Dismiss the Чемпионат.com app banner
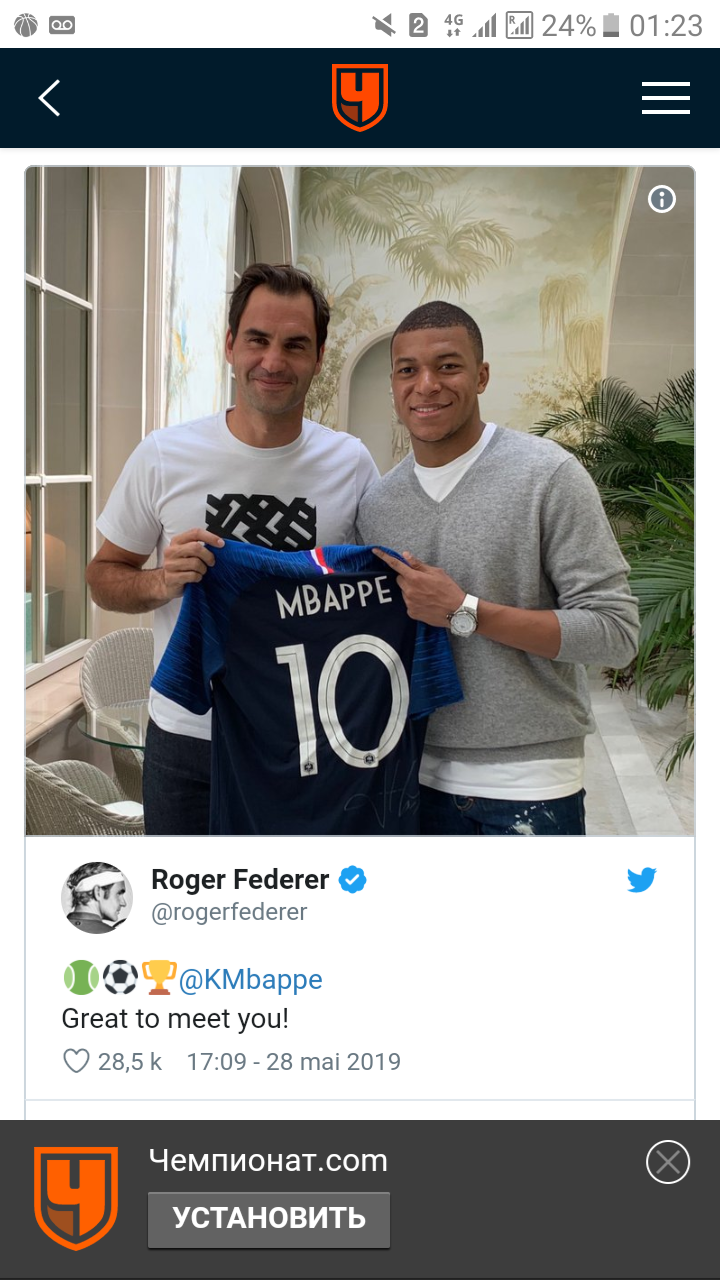 click(x=668, y=1162)
